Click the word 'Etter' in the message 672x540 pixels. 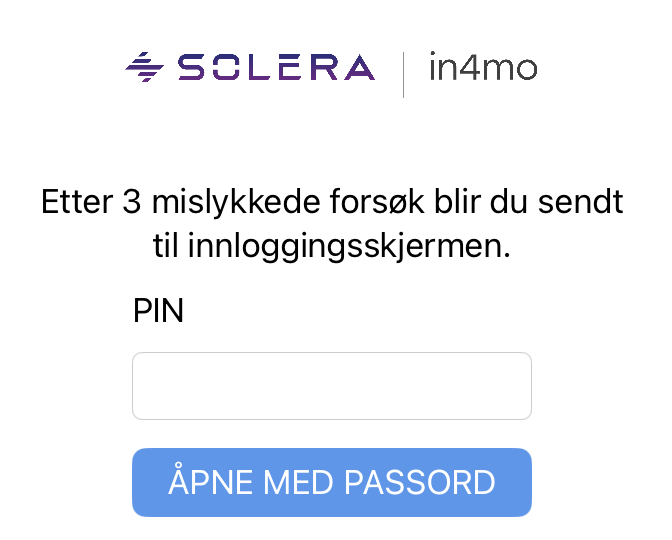click(76, 203)
